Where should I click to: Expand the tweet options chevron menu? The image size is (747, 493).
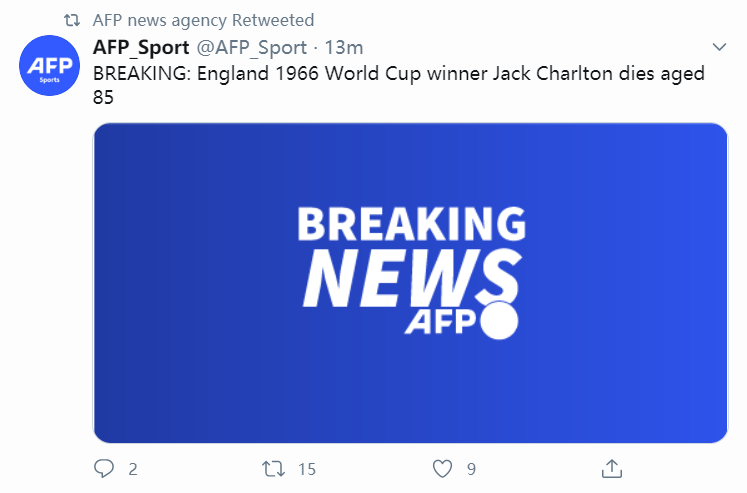[719, 48]
